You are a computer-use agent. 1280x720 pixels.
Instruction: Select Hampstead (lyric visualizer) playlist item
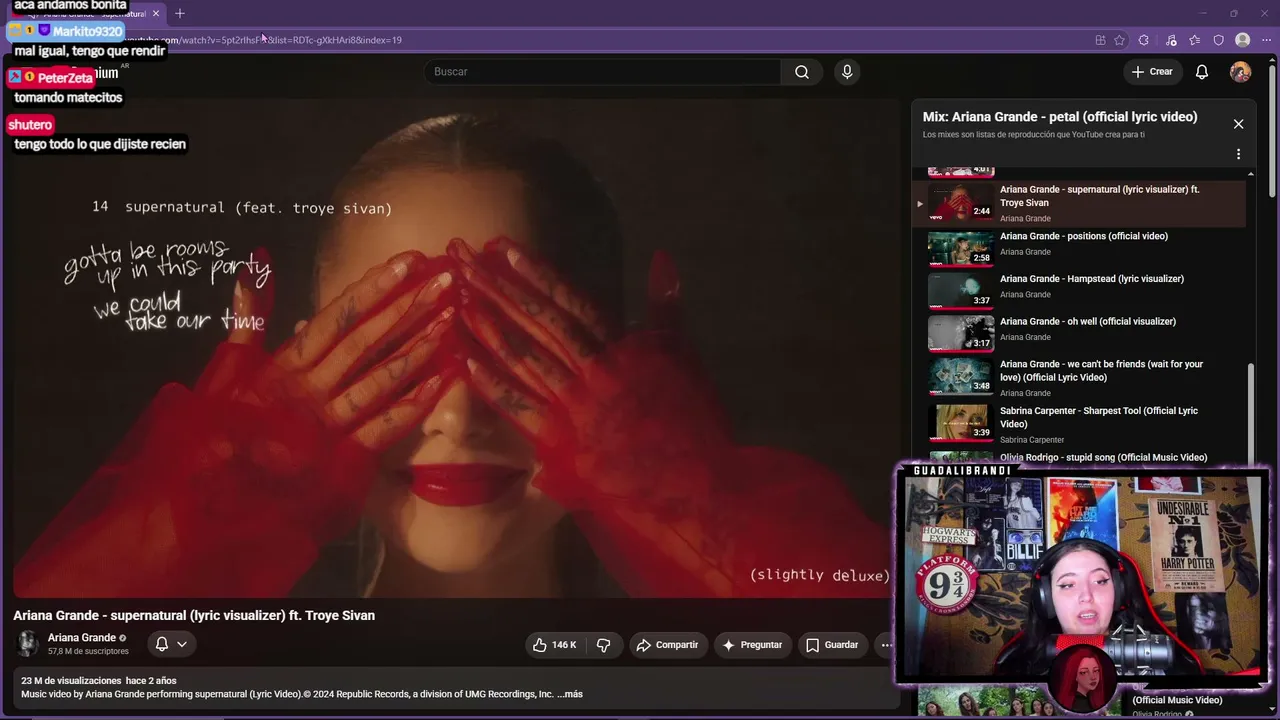pos(1092,279)
